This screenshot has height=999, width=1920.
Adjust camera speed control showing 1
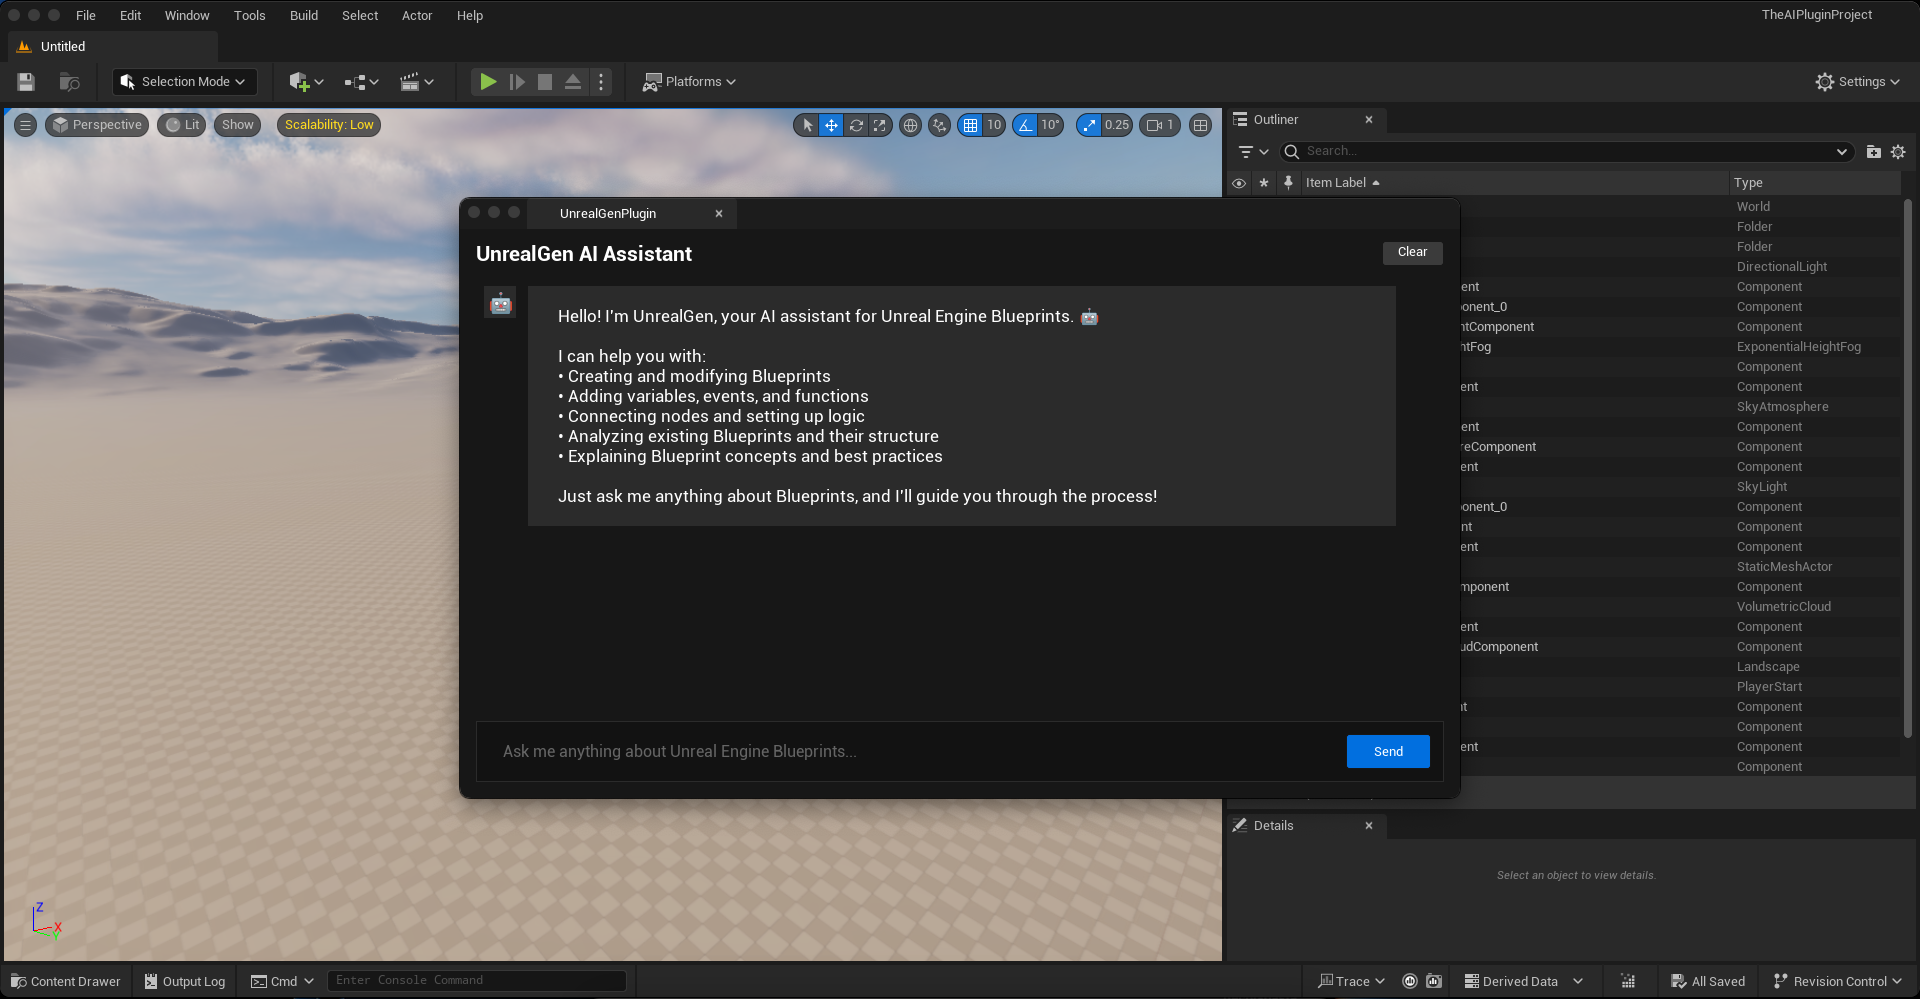1160,125
